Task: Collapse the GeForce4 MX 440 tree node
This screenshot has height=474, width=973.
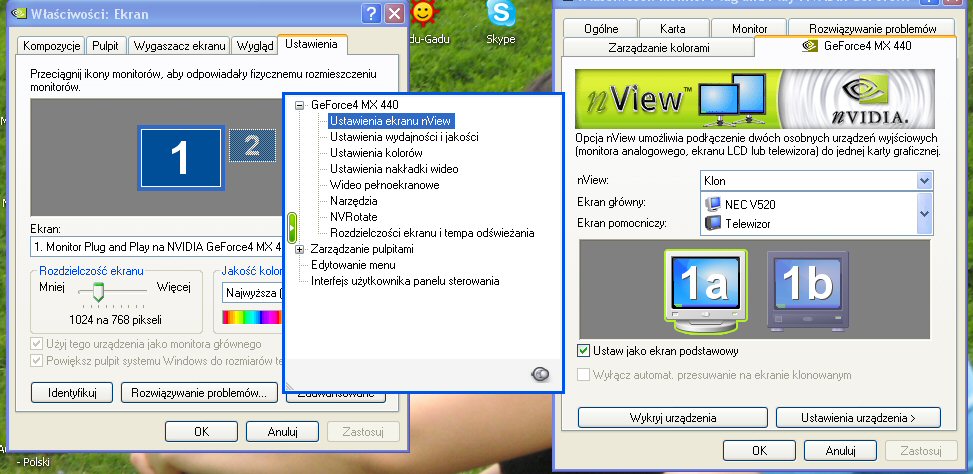Action: [300, 105]
